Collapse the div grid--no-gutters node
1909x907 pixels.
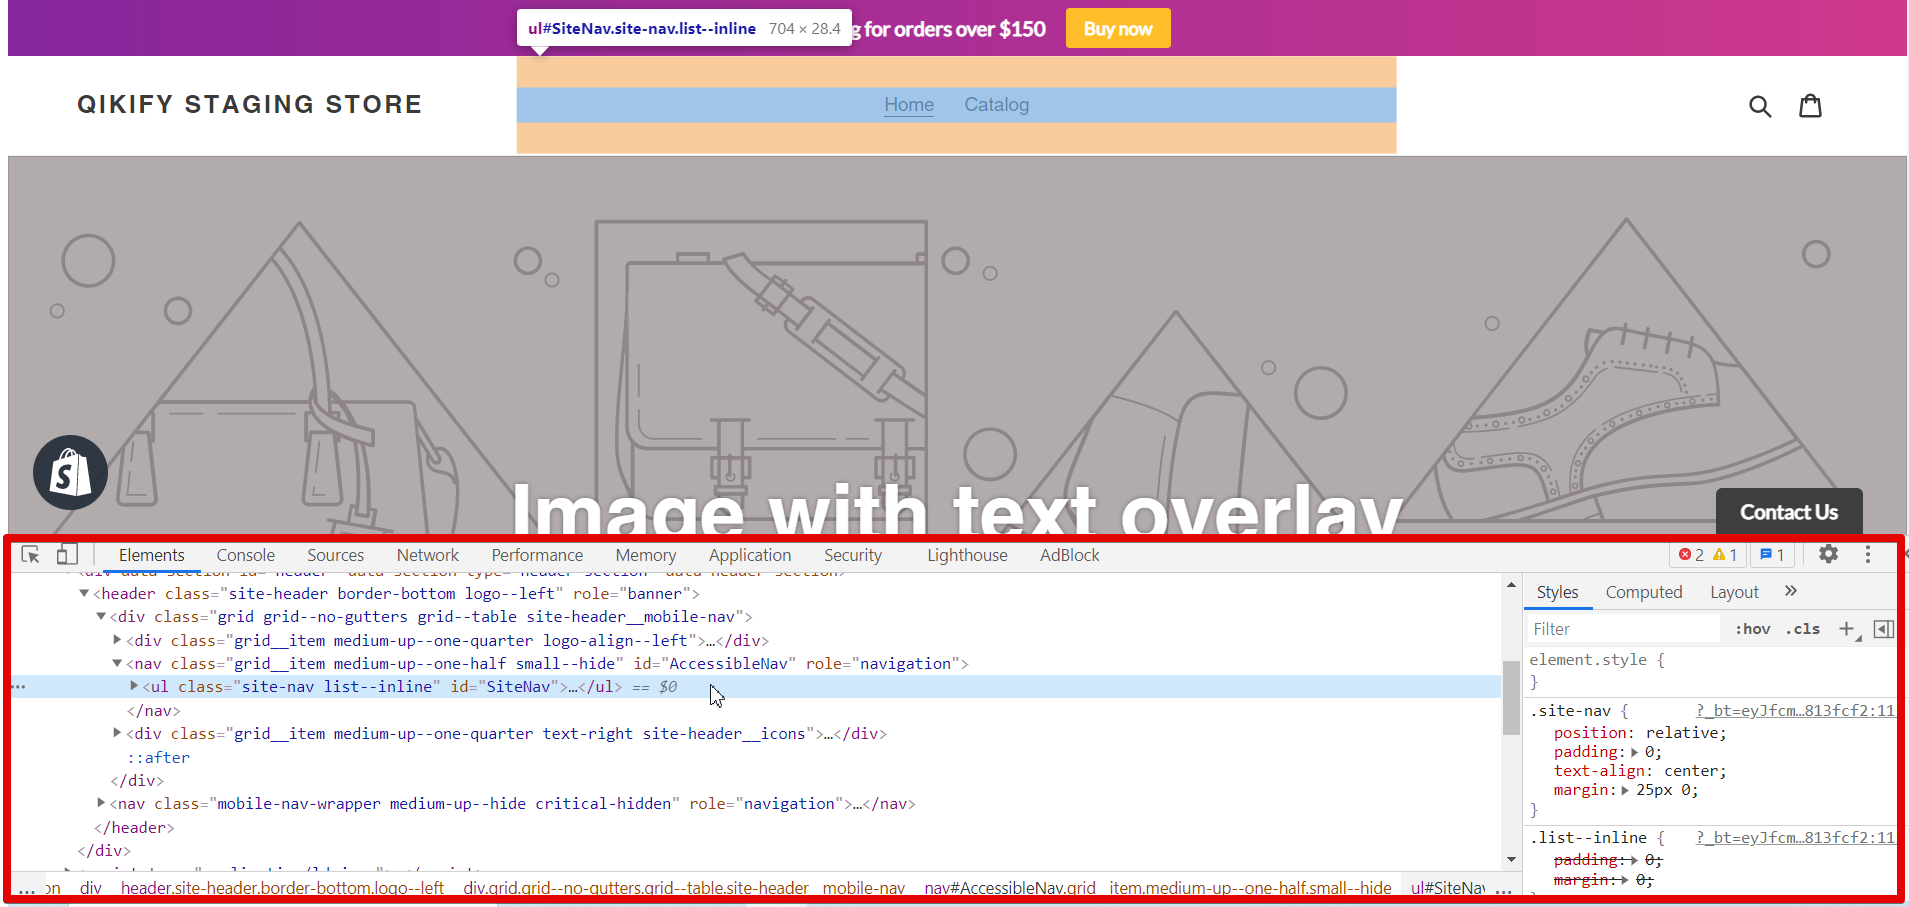[100, 616]
